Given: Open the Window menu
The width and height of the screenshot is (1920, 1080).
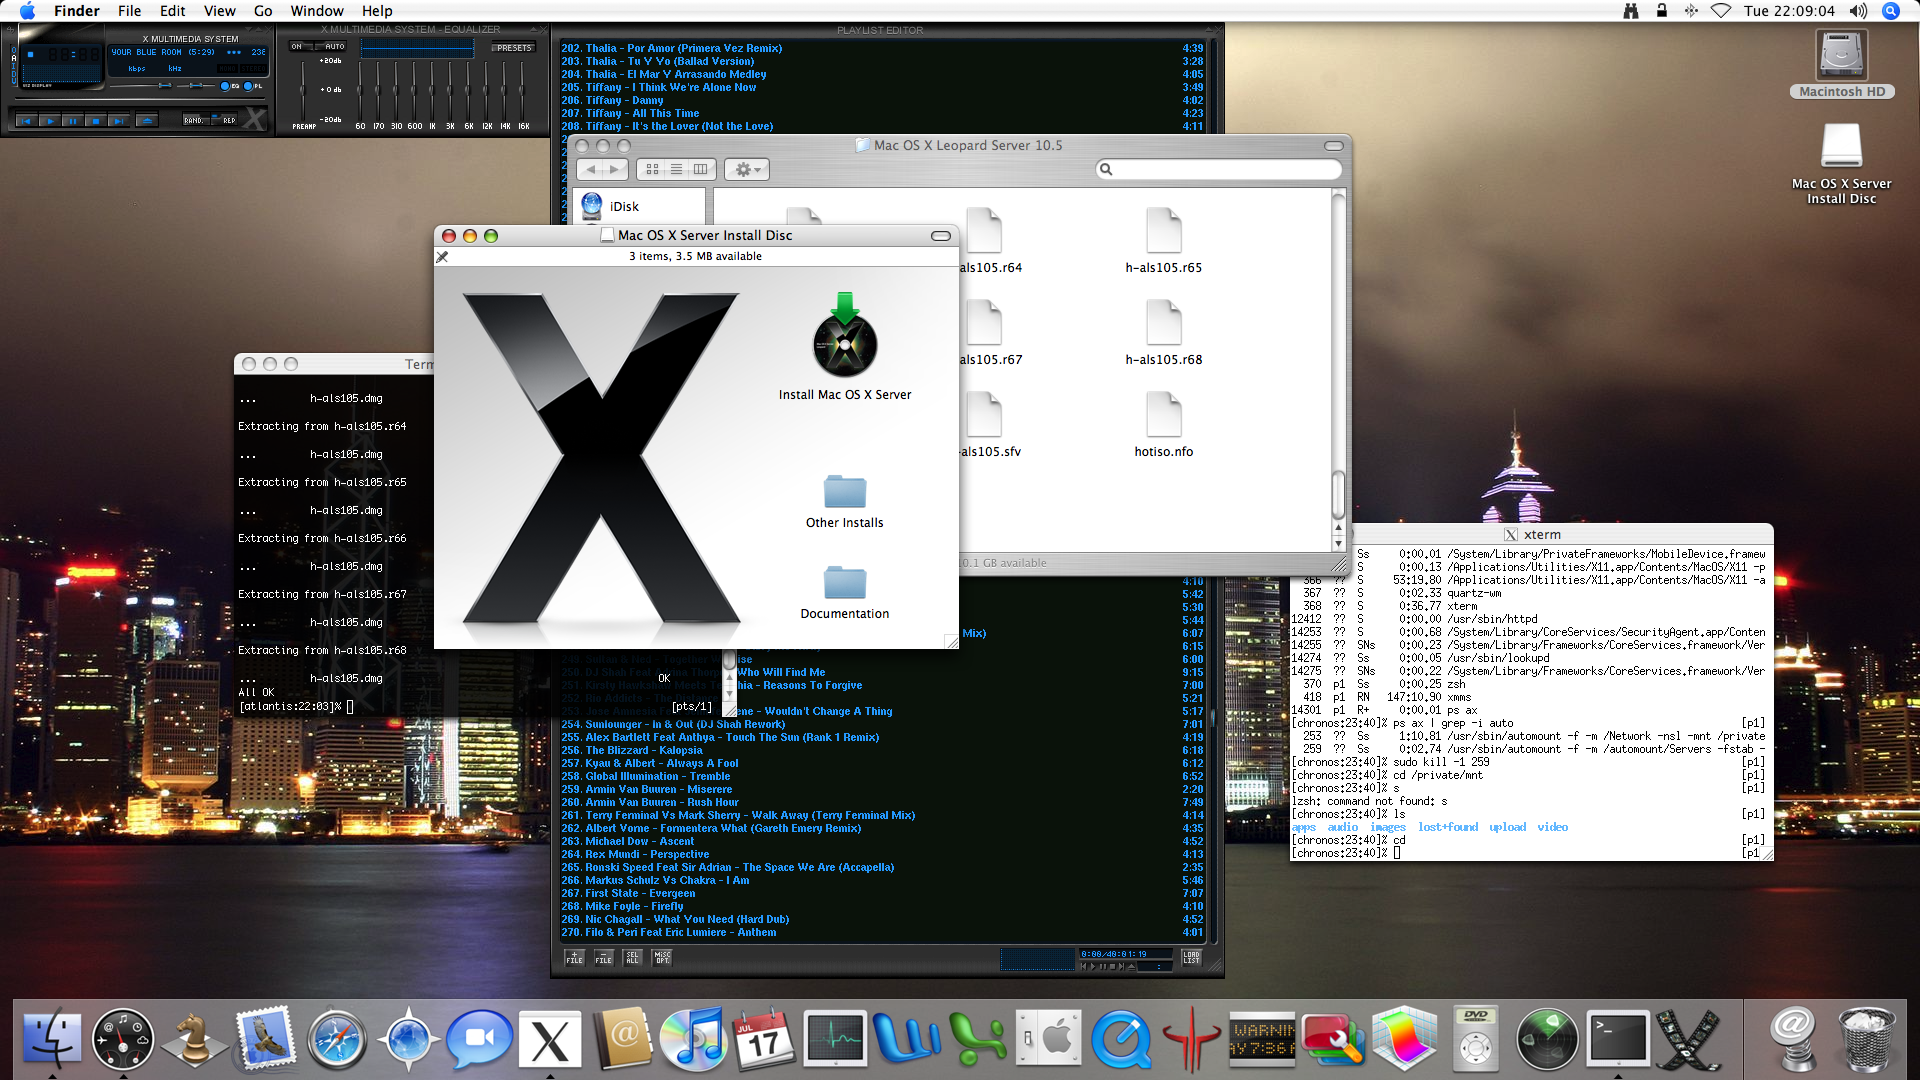Looking at the screenshot, I should point(317,11).
